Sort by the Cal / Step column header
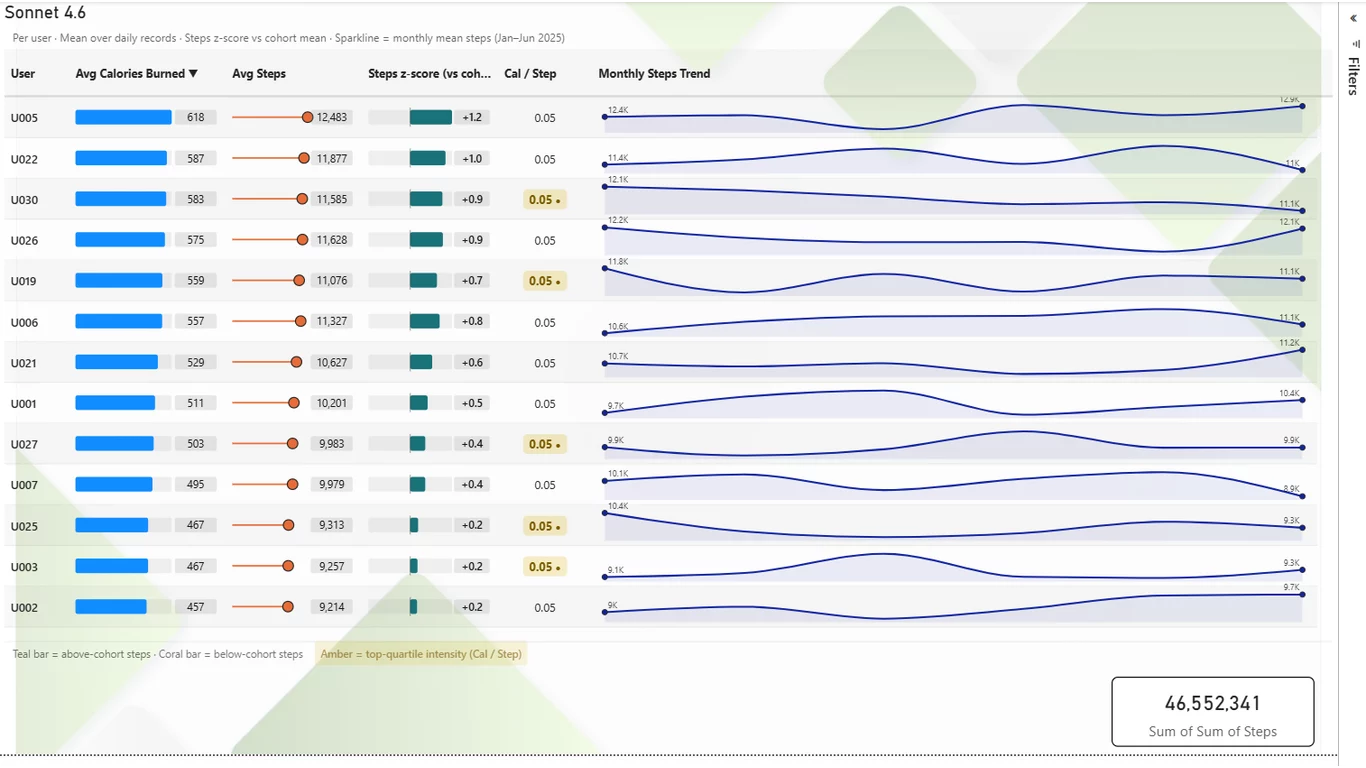This screenshot has width=1366, height=768. (x=530, y=74)
